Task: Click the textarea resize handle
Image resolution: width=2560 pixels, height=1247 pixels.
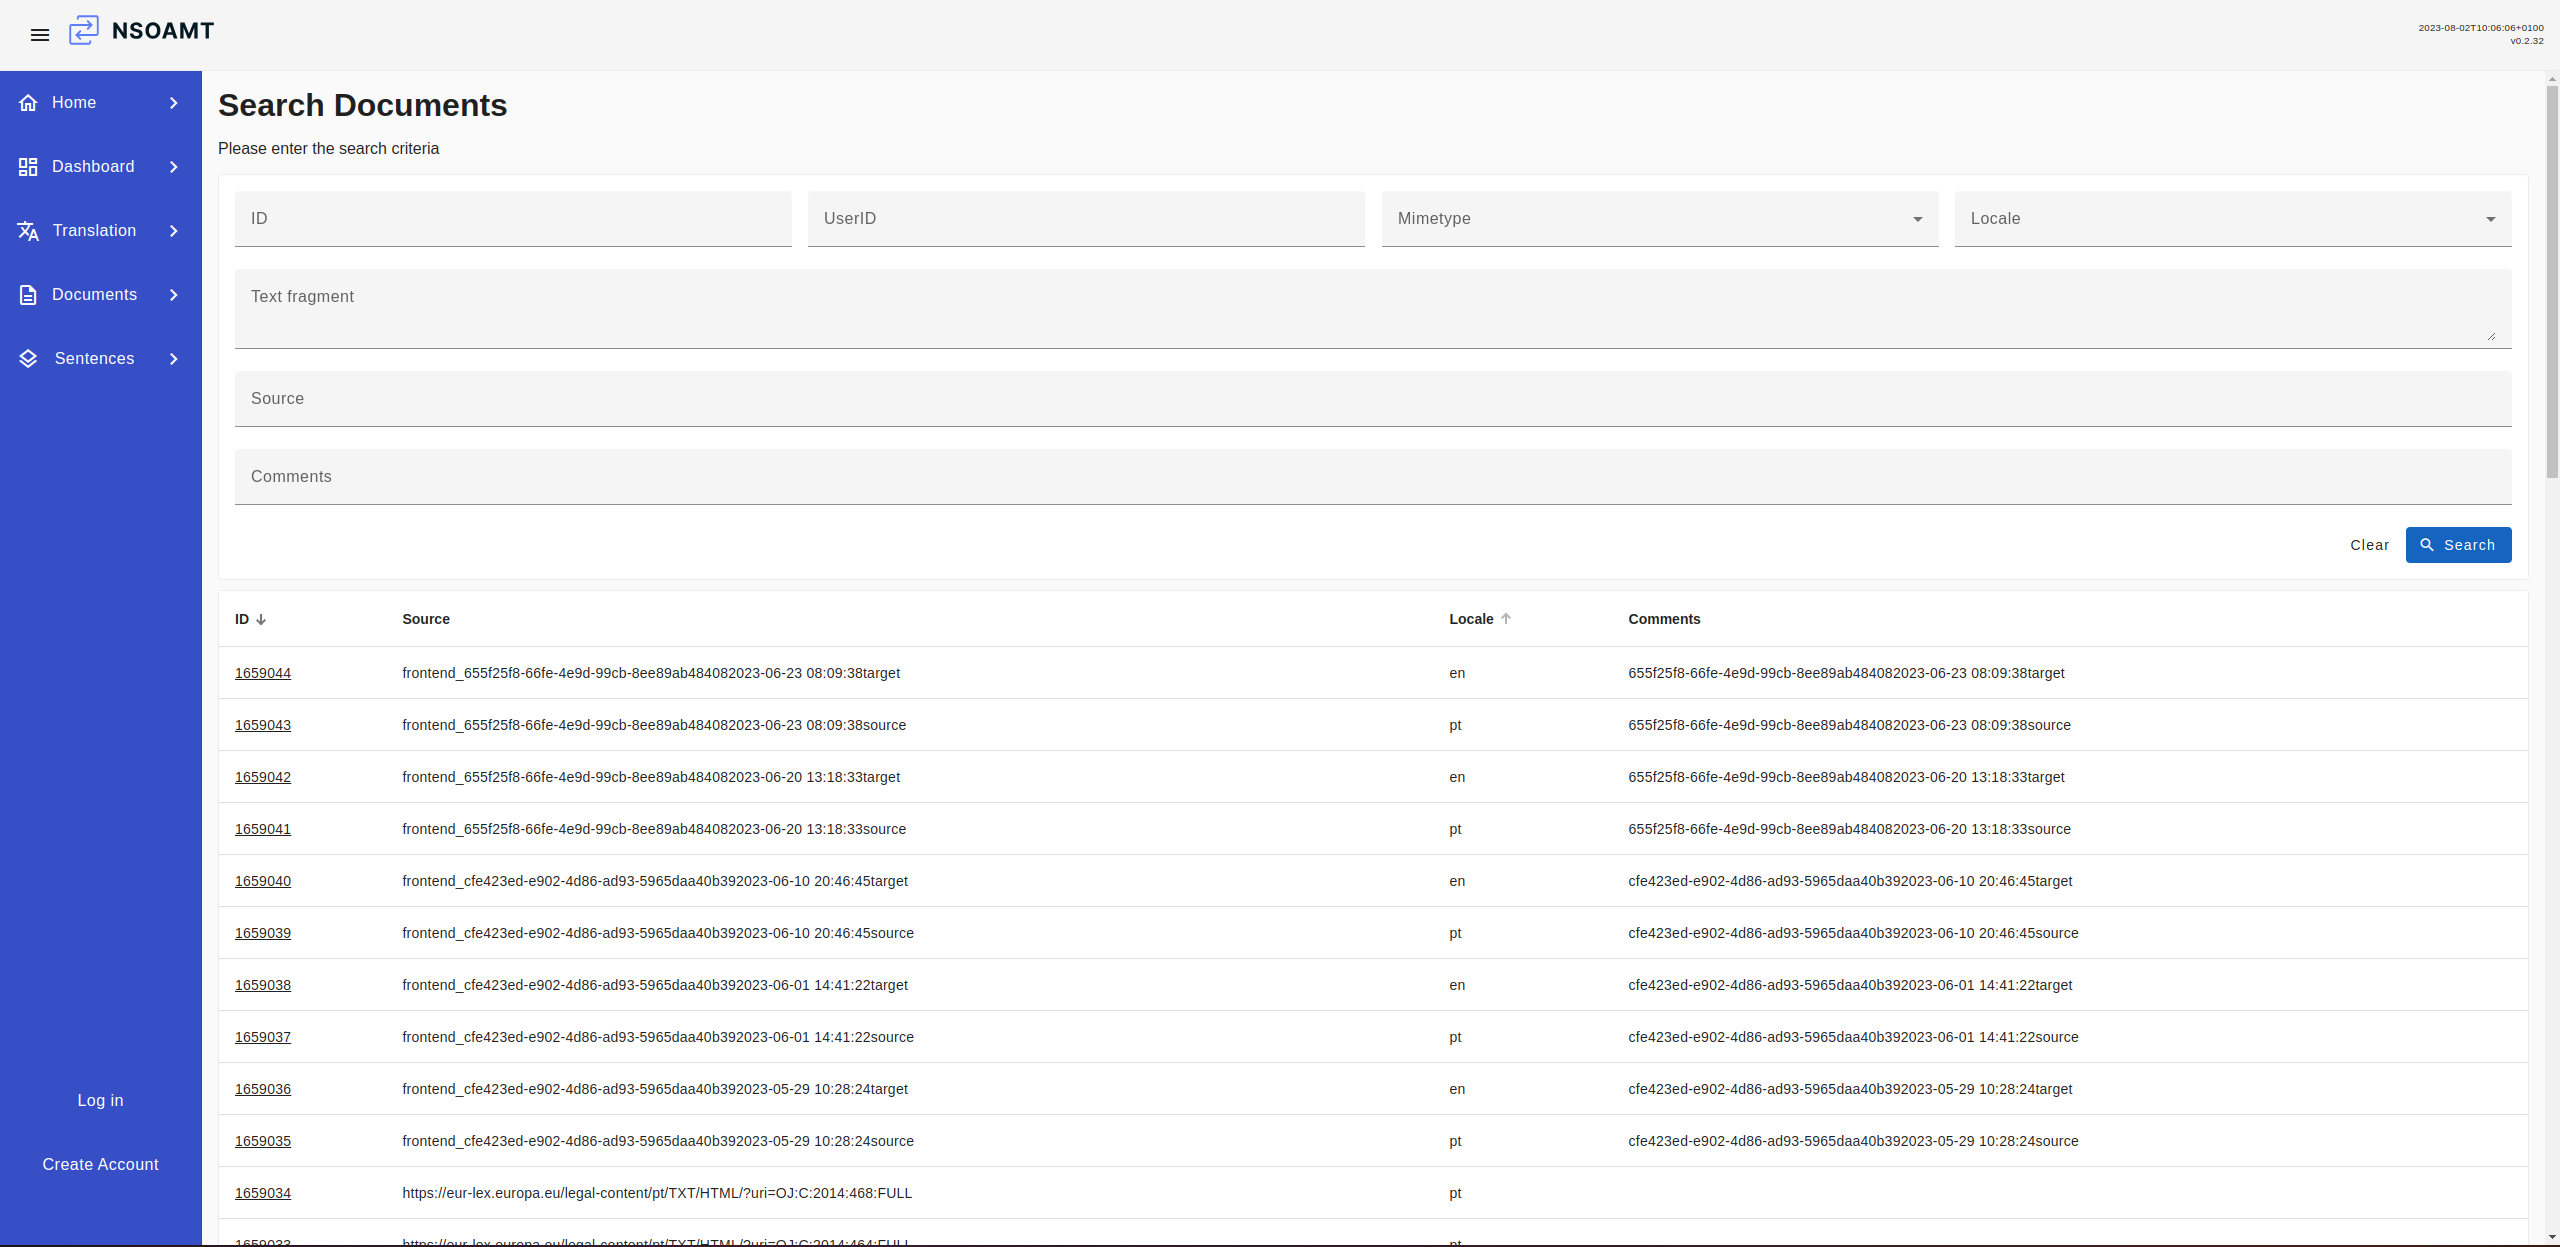Action: tap(2491, 336)
